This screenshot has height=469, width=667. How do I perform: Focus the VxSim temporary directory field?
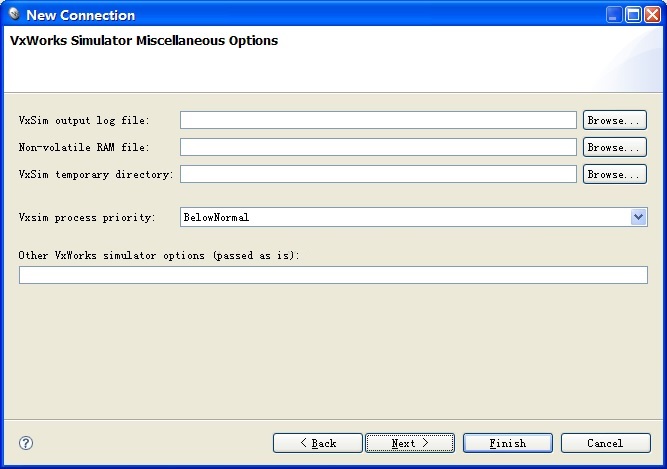point(378,174)
